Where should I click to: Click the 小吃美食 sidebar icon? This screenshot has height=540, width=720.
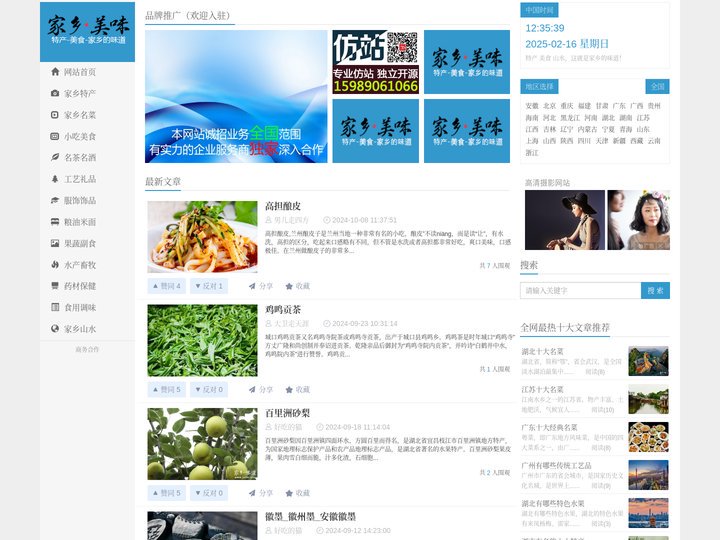pyautogui.click(x=55, y=136)
